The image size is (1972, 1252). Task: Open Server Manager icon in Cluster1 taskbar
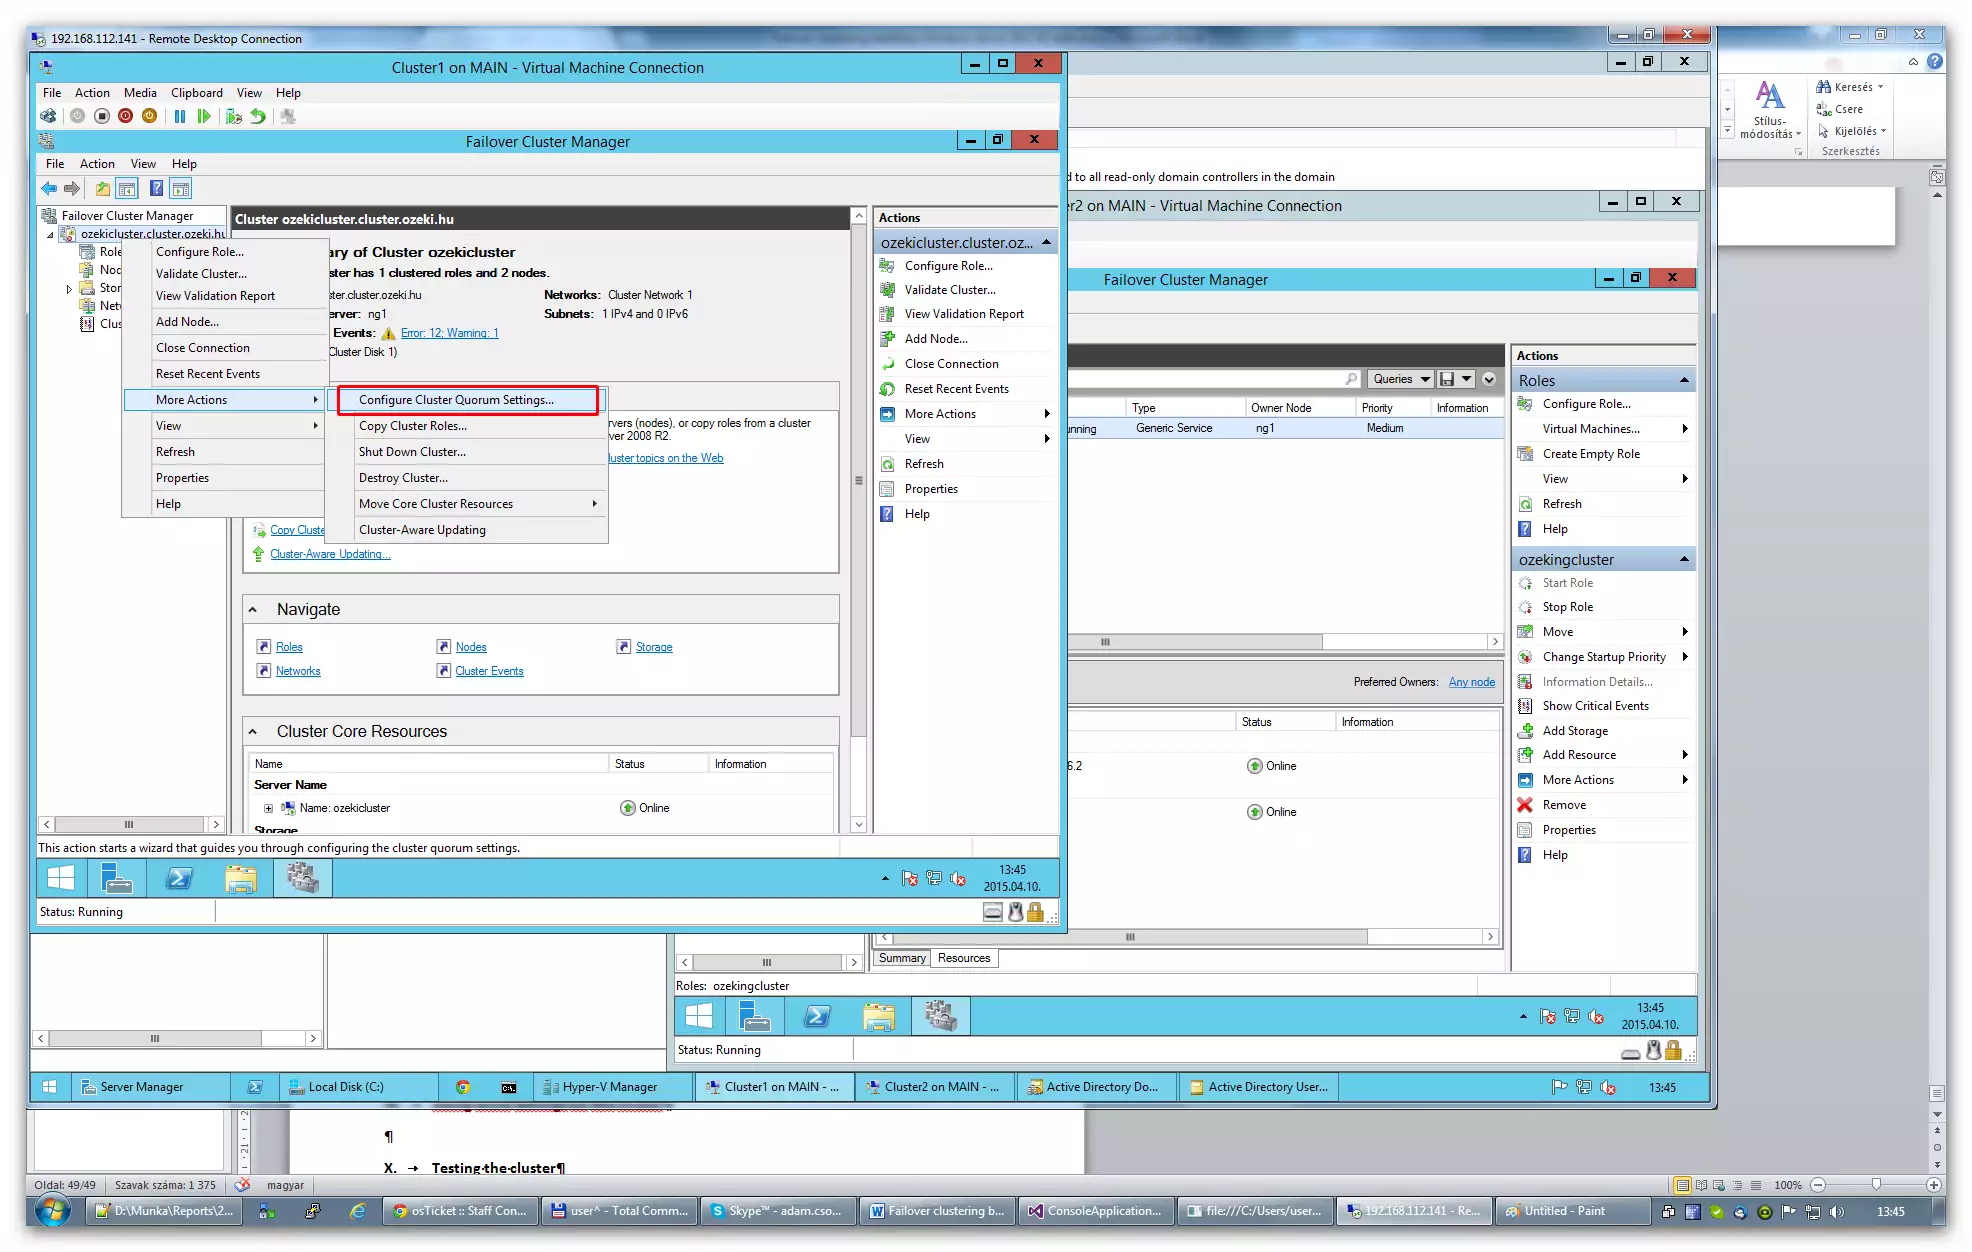[117, 878]
